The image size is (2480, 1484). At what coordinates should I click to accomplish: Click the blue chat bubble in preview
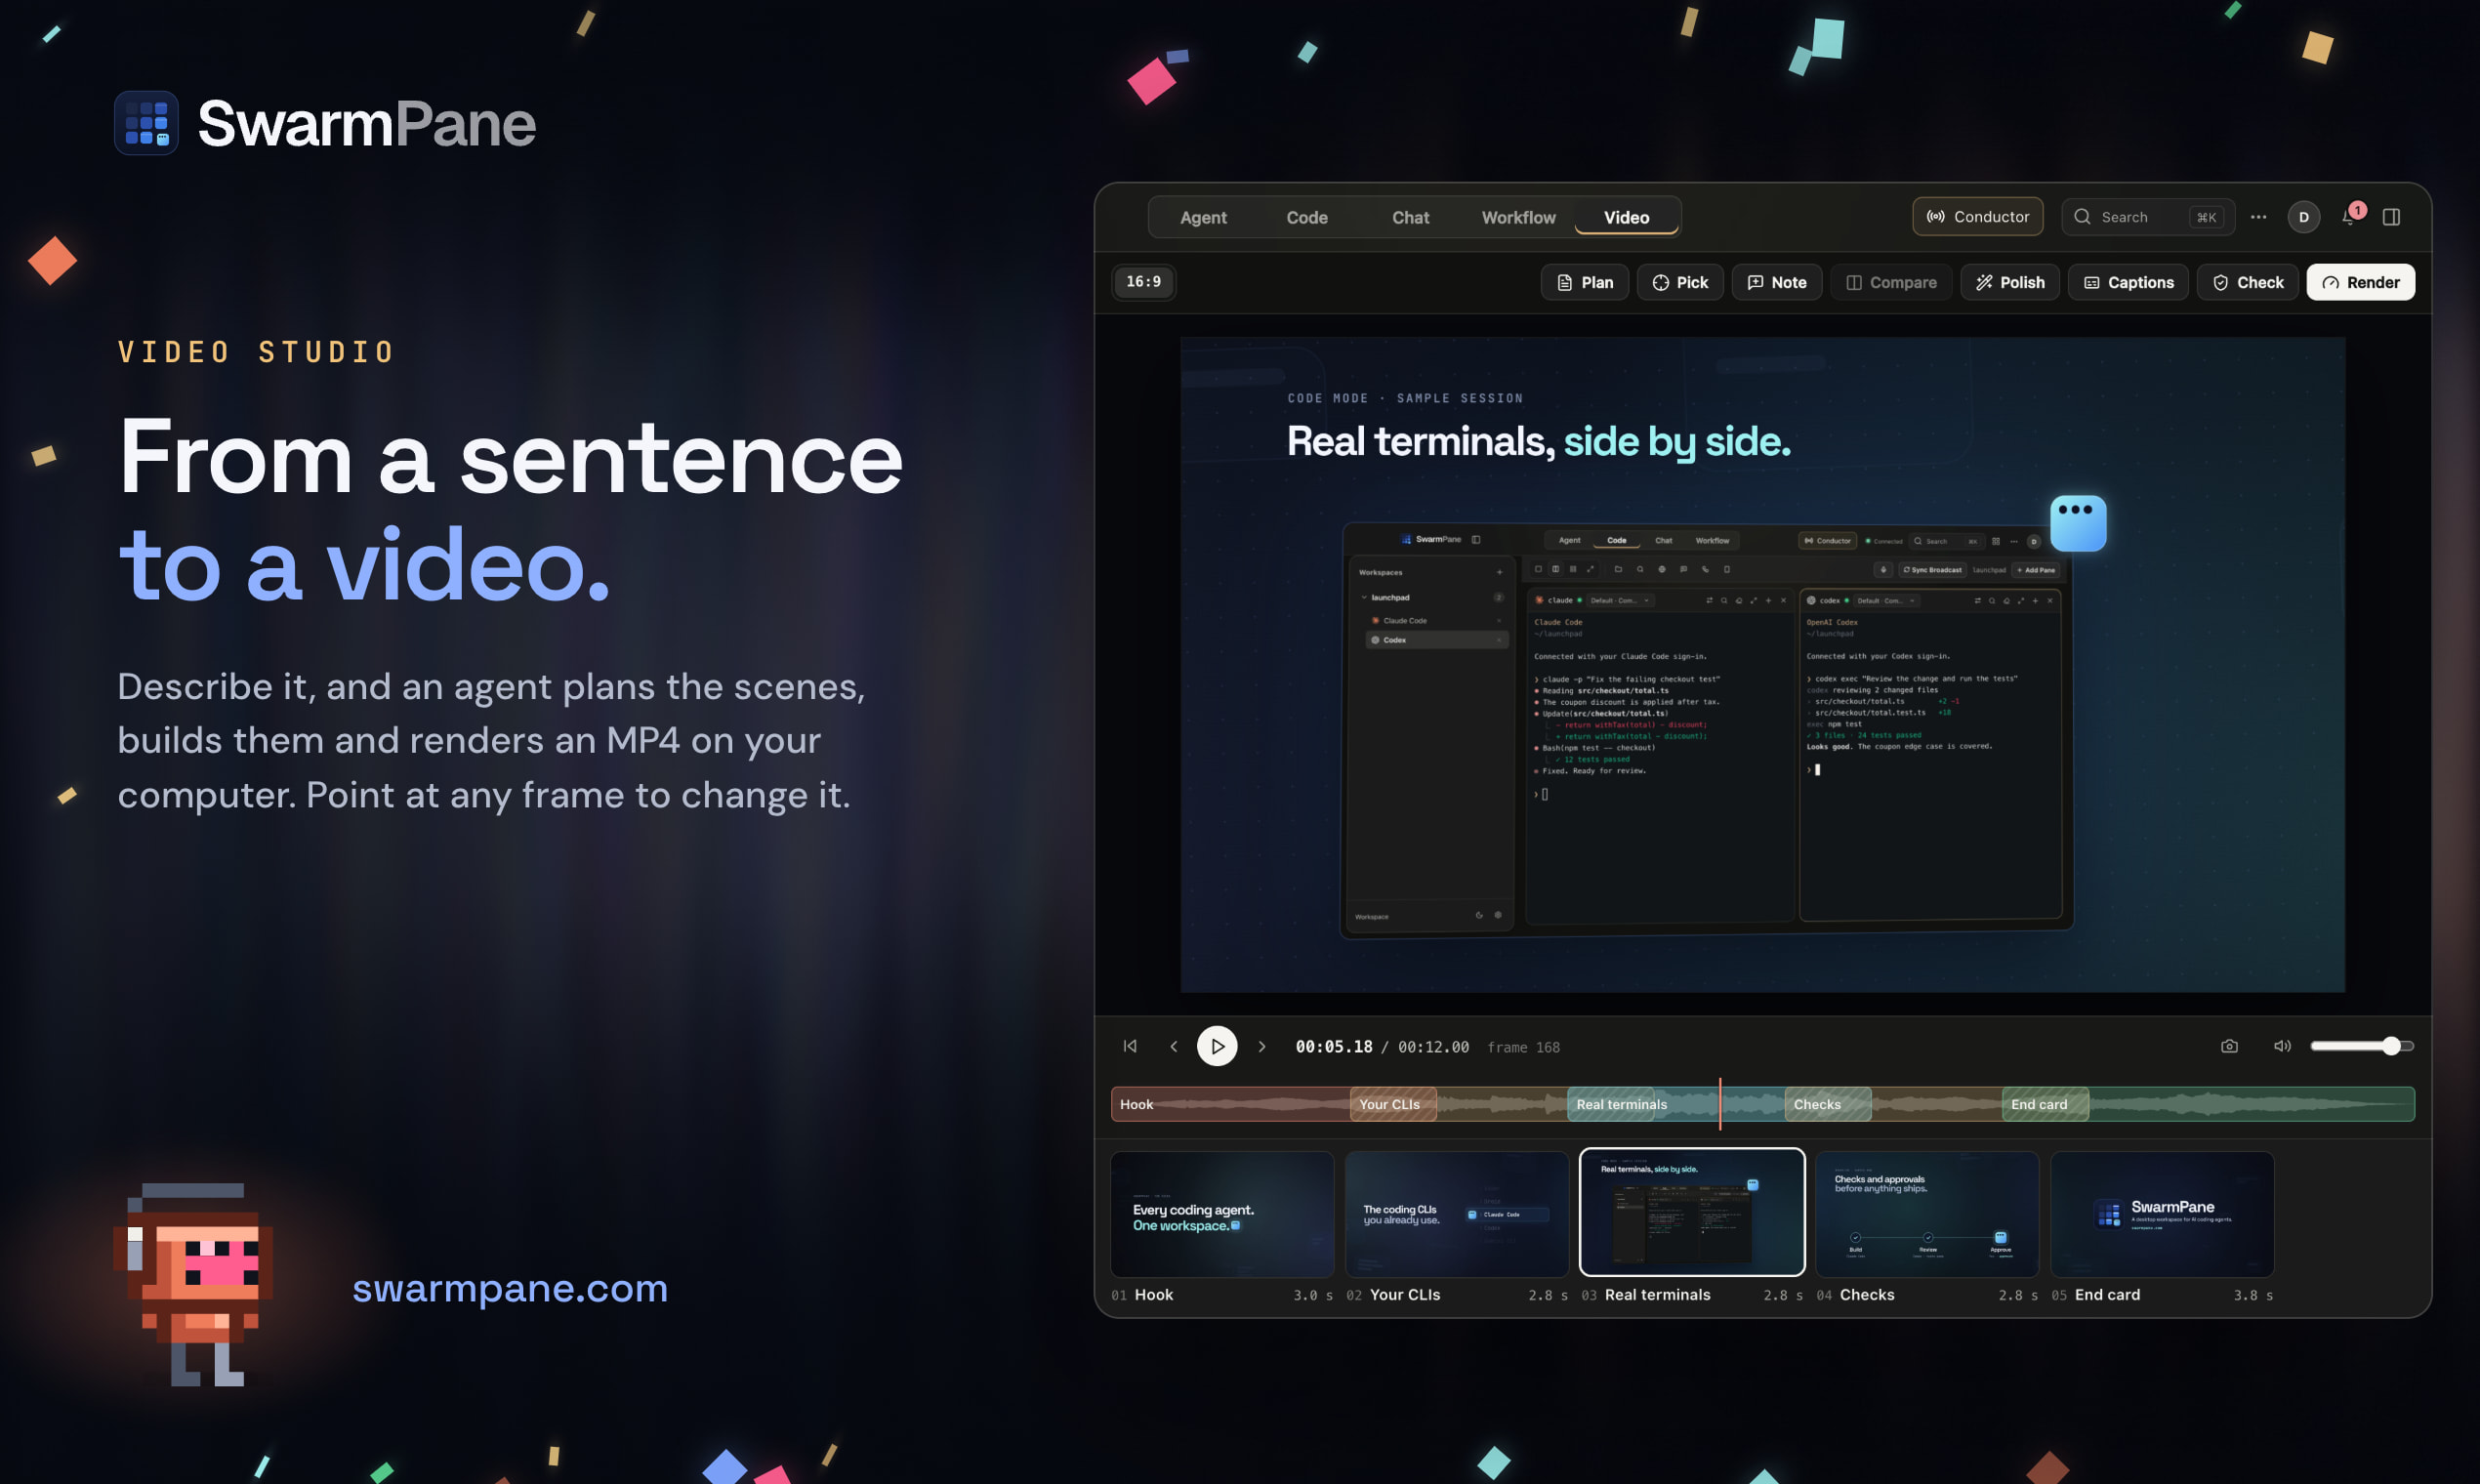[2078, 523]
